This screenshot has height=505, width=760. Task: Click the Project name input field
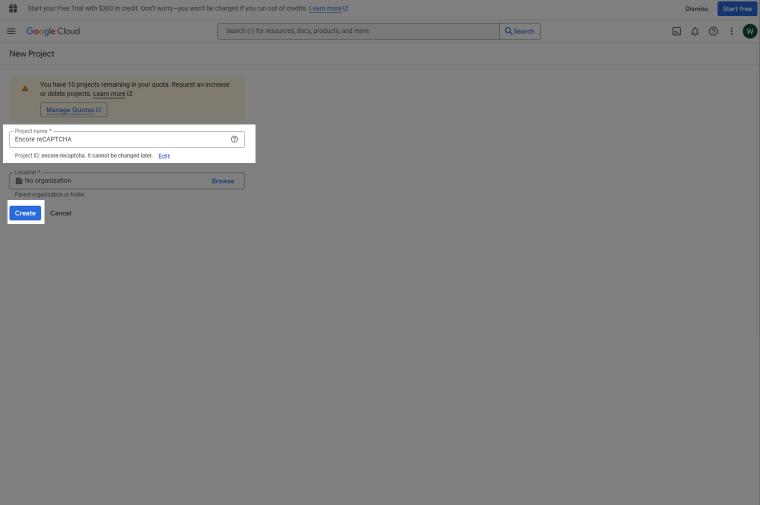120,139
